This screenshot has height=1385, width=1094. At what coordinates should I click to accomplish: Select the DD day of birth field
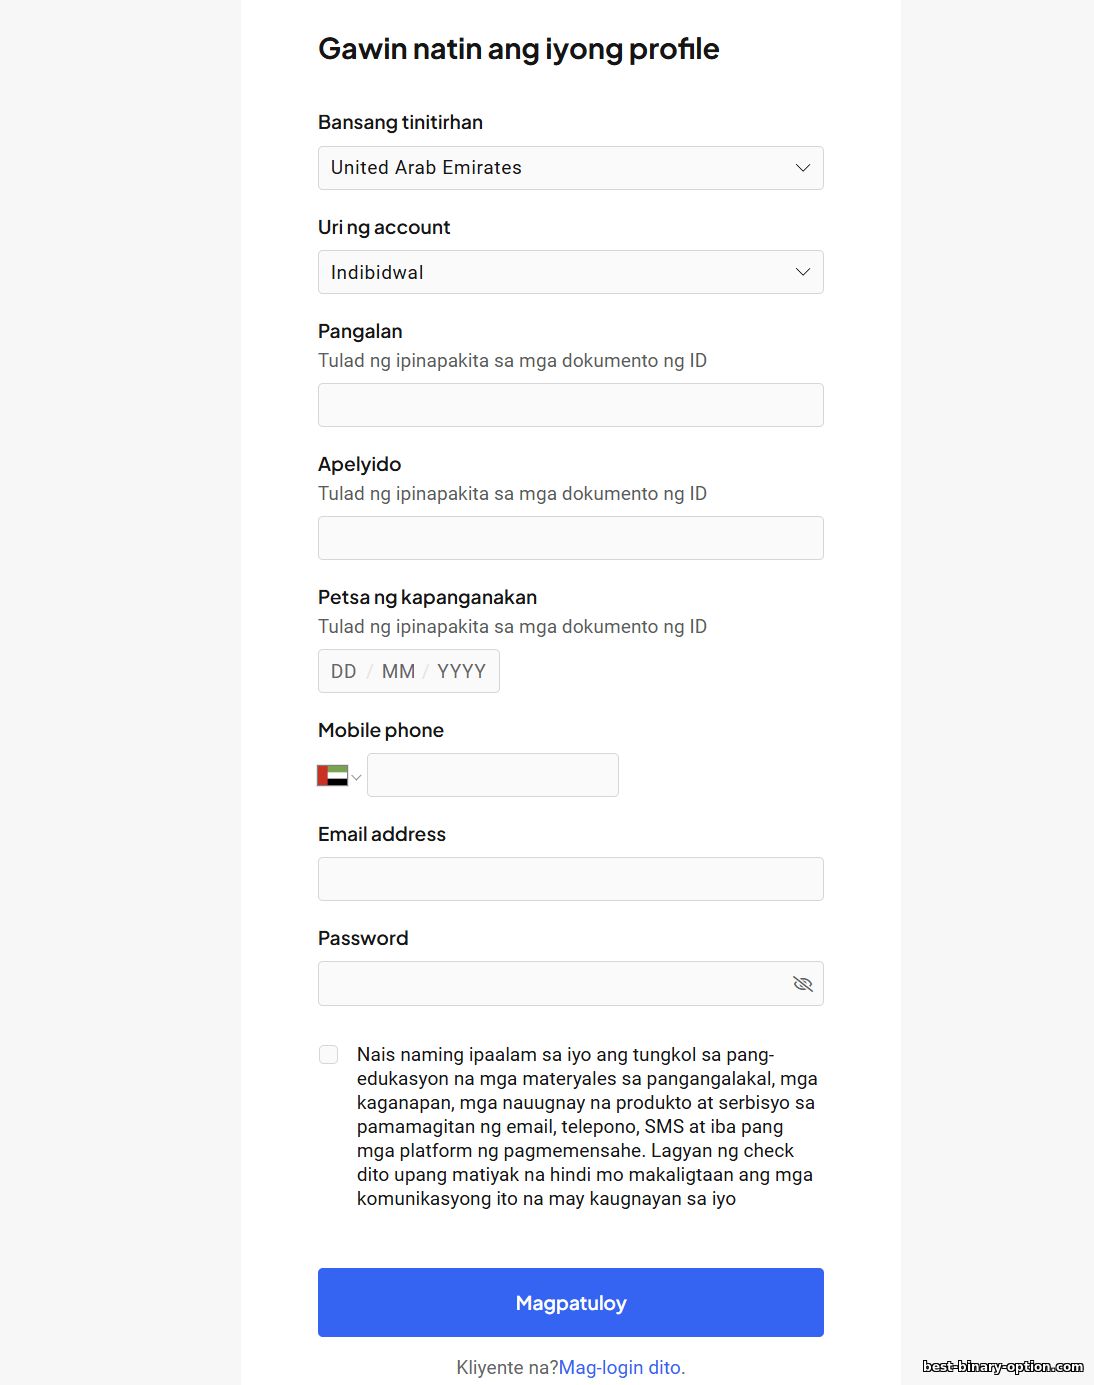pyautogui.click(x=344, y=671)
